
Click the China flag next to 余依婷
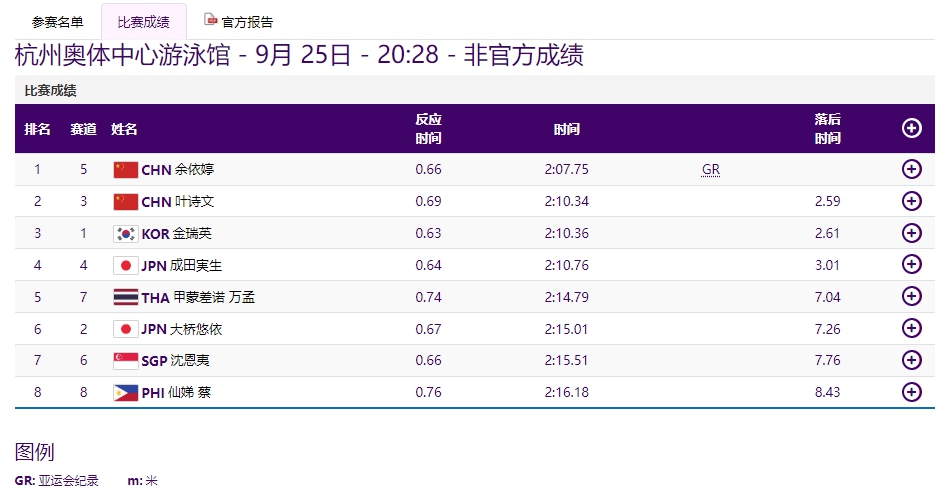125,170
